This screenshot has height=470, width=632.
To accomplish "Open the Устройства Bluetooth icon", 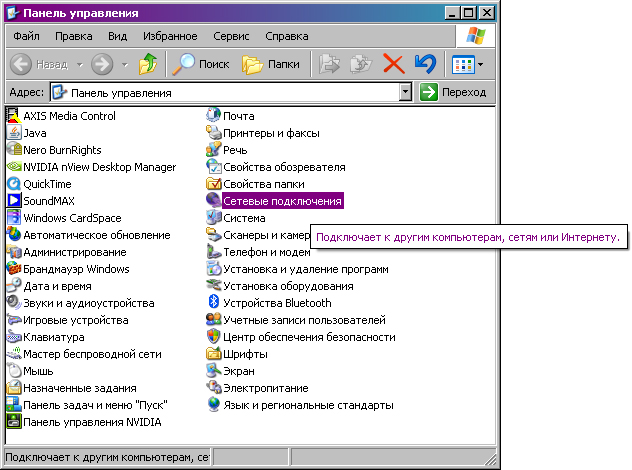I will pyautogui.click(x=213, y=303).
